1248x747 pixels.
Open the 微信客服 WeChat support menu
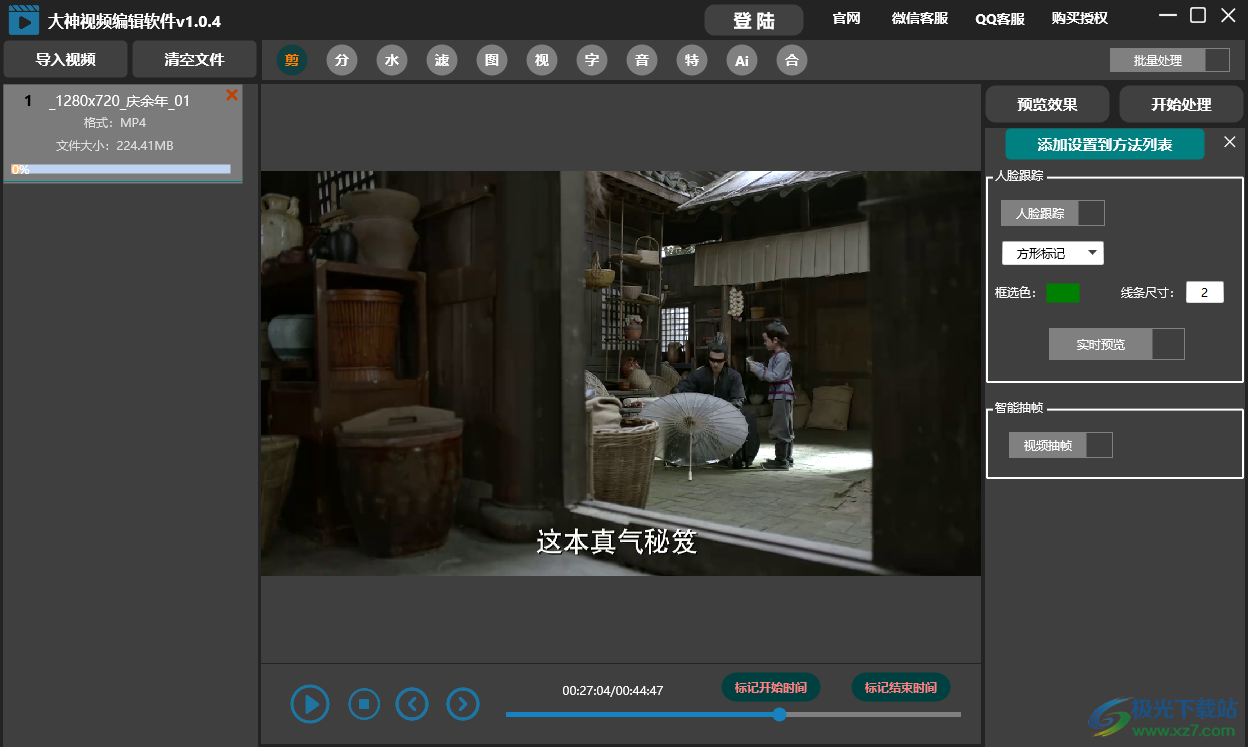coord(920,18)
